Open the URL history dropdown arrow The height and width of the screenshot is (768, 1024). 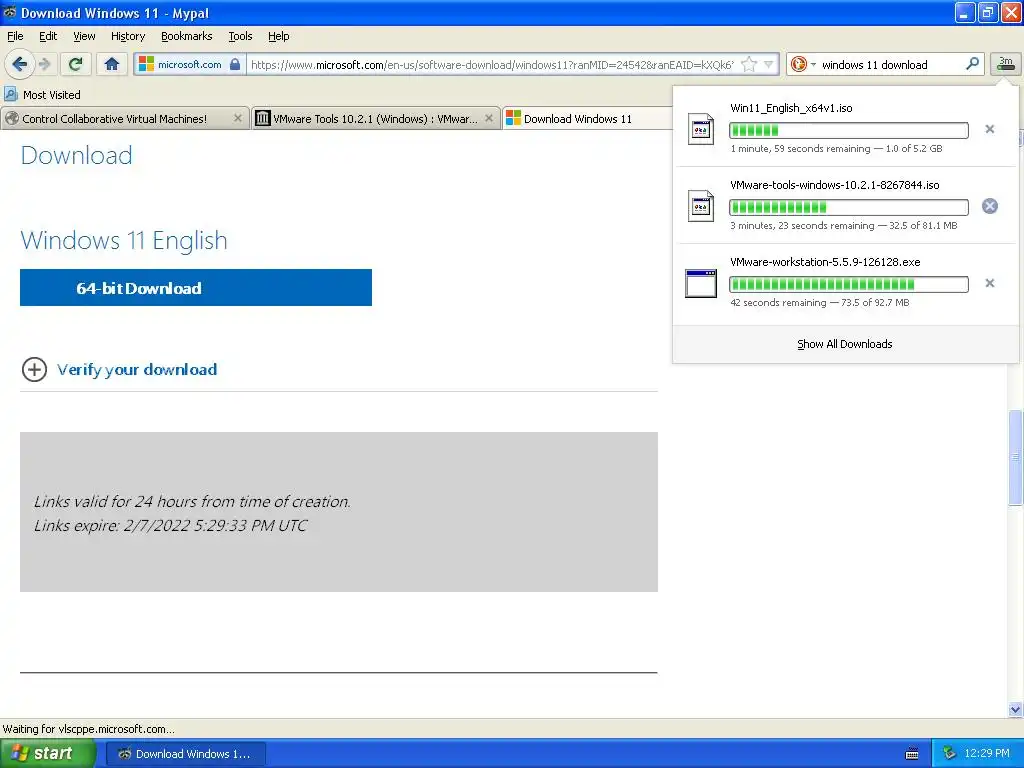point(769,64)
